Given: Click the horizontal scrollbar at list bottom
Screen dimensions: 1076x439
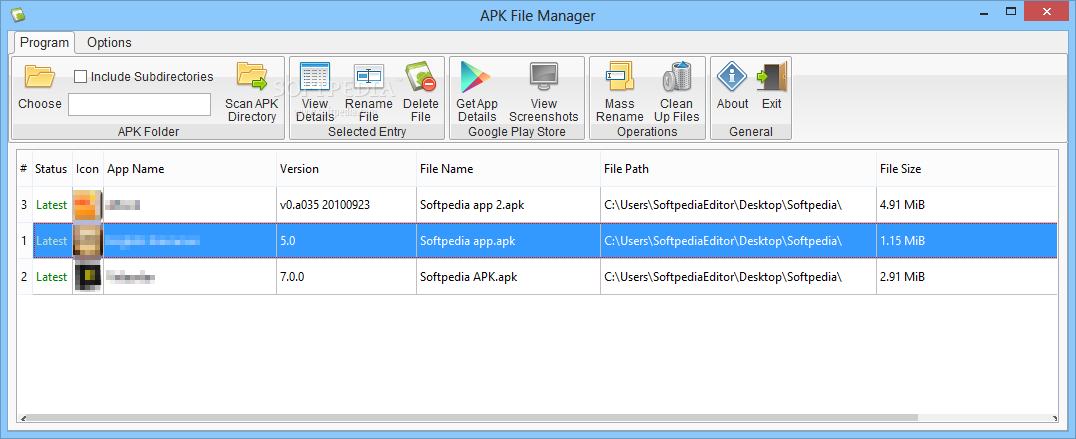Looking at the screenshot, I should 468,417.
